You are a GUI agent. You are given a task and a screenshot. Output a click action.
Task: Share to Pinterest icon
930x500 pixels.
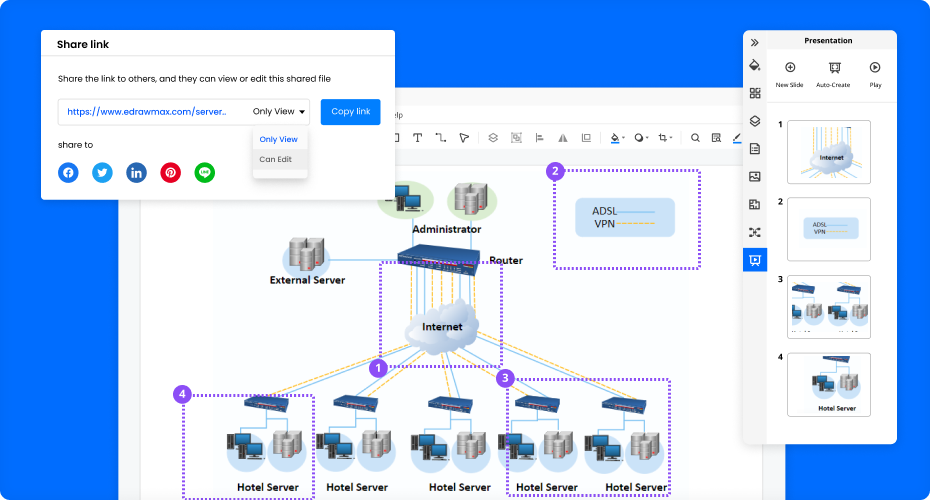tap(171, 173)
